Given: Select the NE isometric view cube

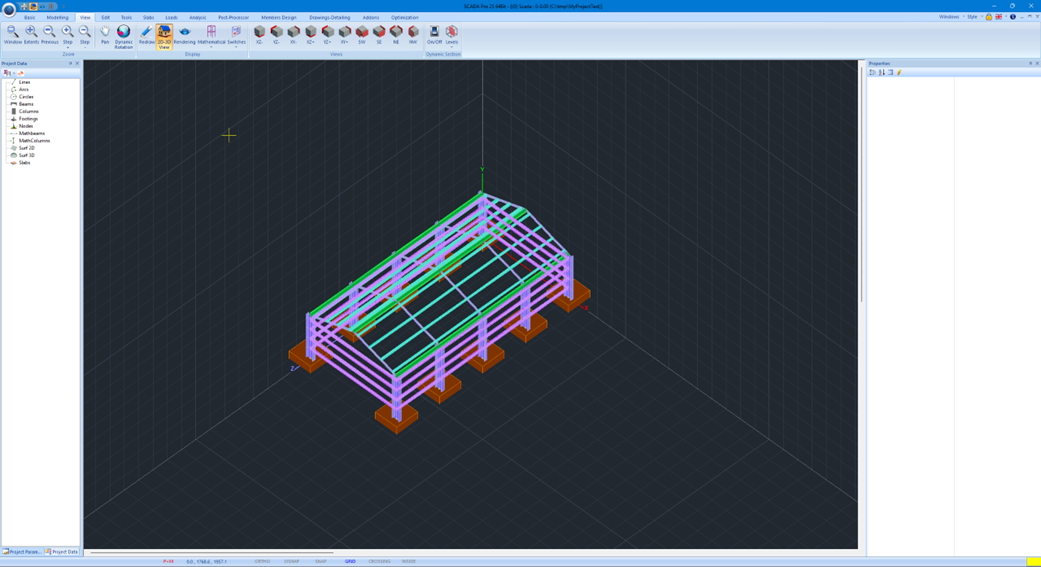Looking at the screenshot, I should pyautogui.click(x=396, y=35).
